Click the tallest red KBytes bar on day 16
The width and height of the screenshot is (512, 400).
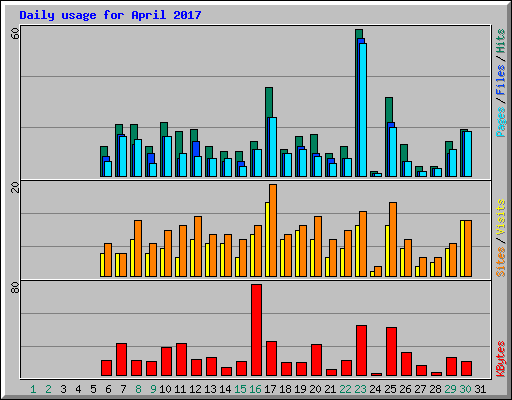click(x=256, y=330)
